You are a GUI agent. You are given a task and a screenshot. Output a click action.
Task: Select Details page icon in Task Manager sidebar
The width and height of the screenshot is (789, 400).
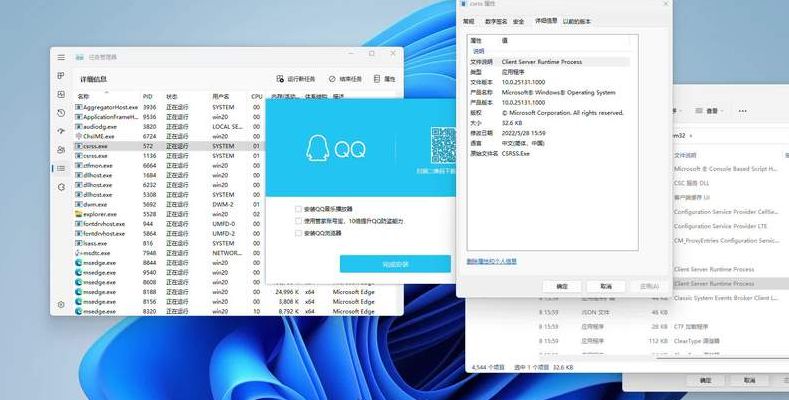point(61,168)
